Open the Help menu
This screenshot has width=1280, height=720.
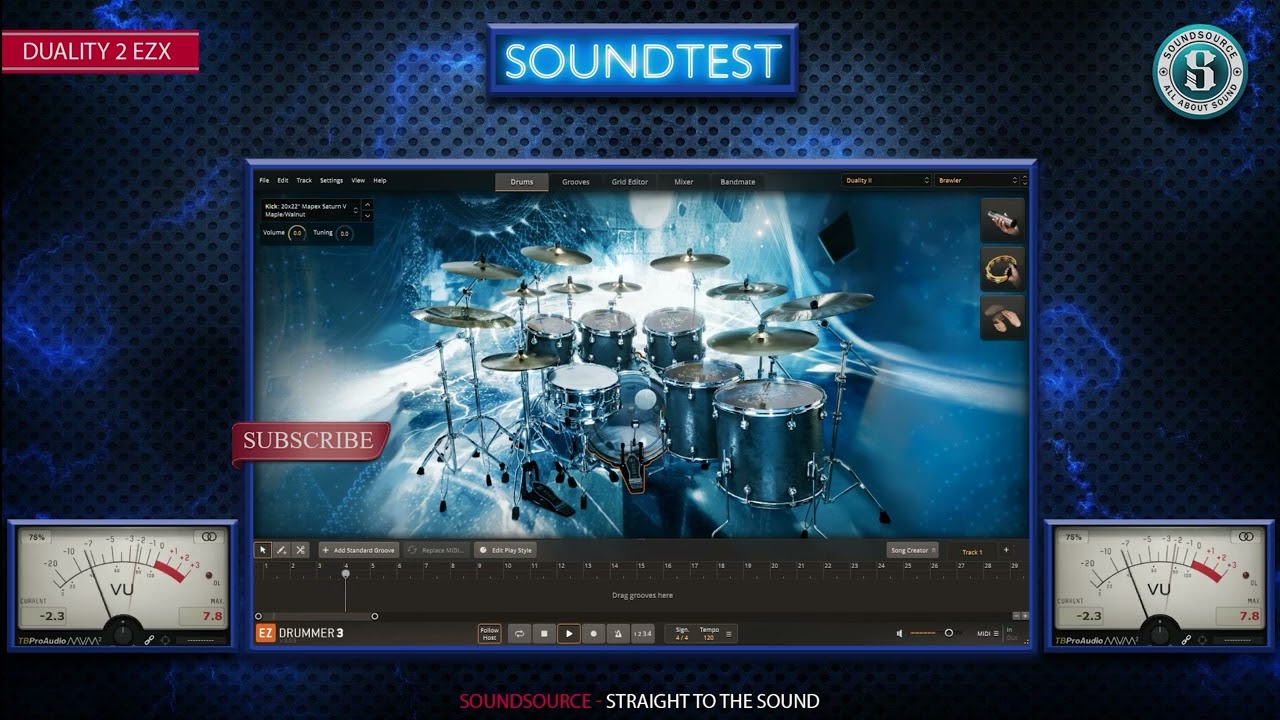(380, 181)
